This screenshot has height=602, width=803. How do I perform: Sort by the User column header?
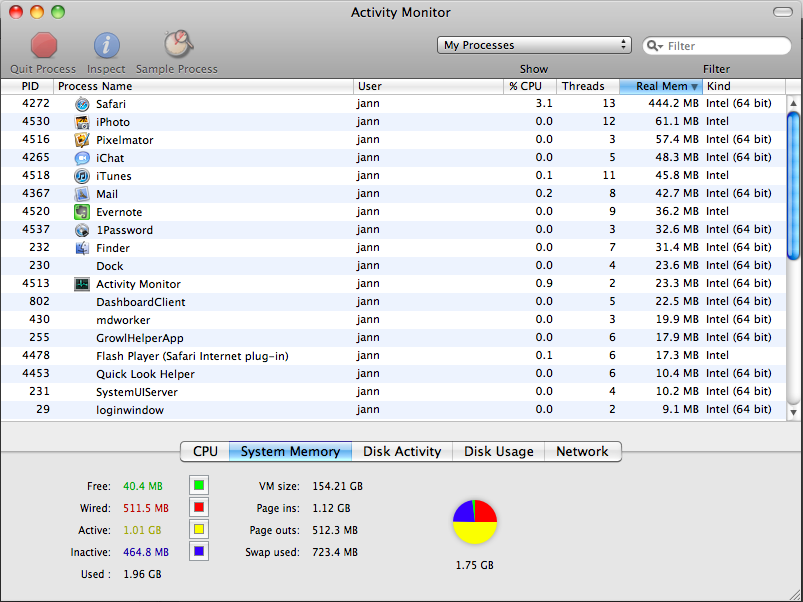[x=428, y=86]
